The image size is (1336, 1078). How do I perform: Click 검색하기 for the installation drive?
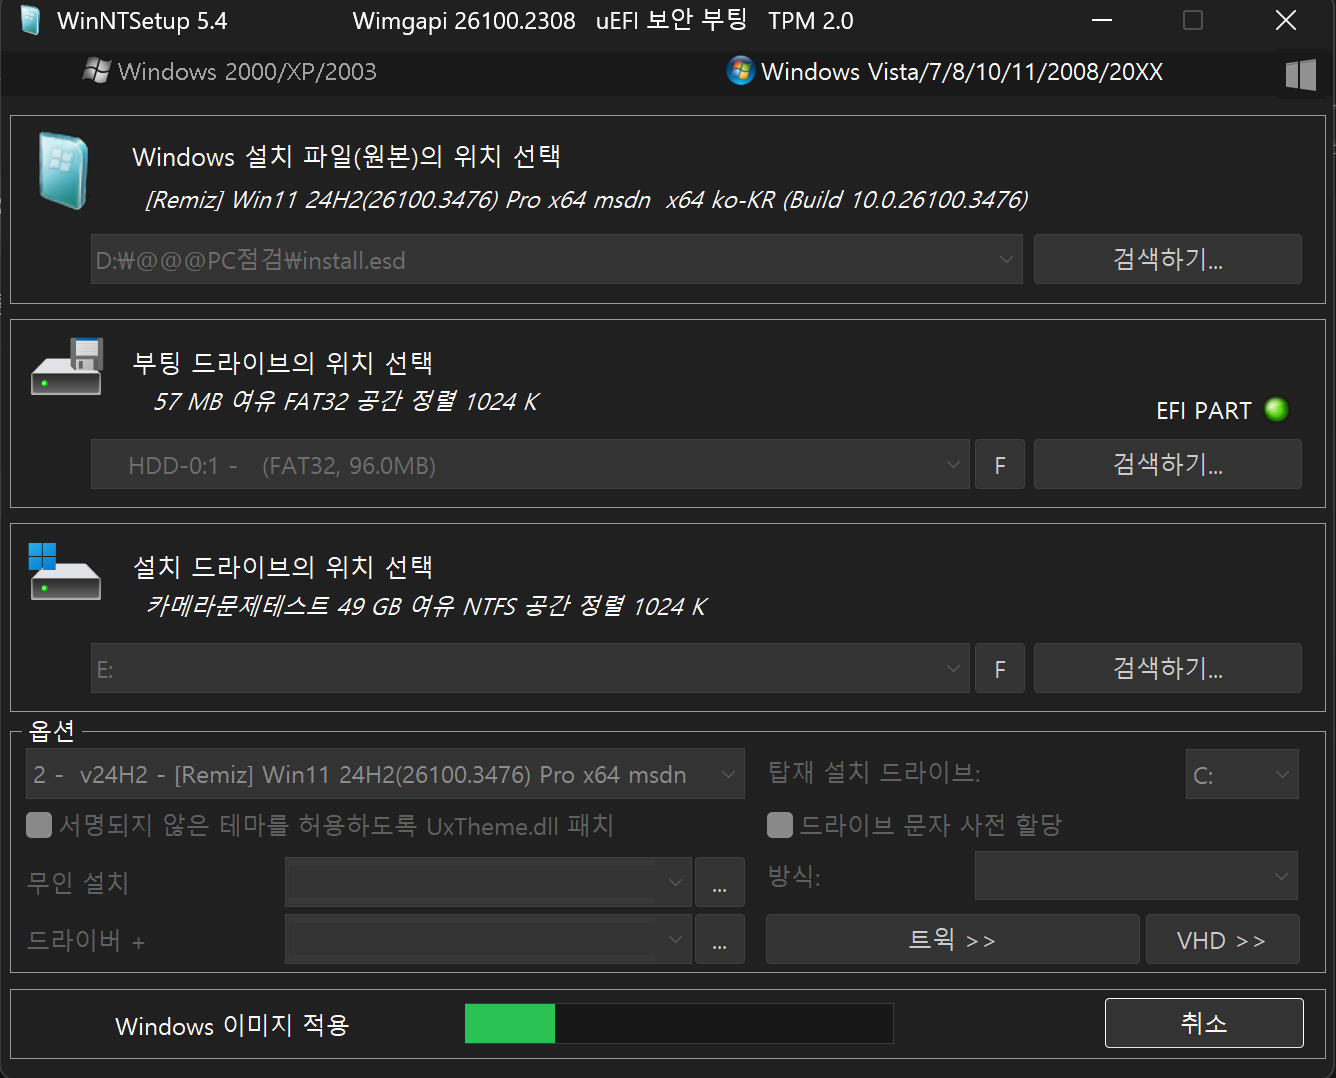[x=1167, y=669]
